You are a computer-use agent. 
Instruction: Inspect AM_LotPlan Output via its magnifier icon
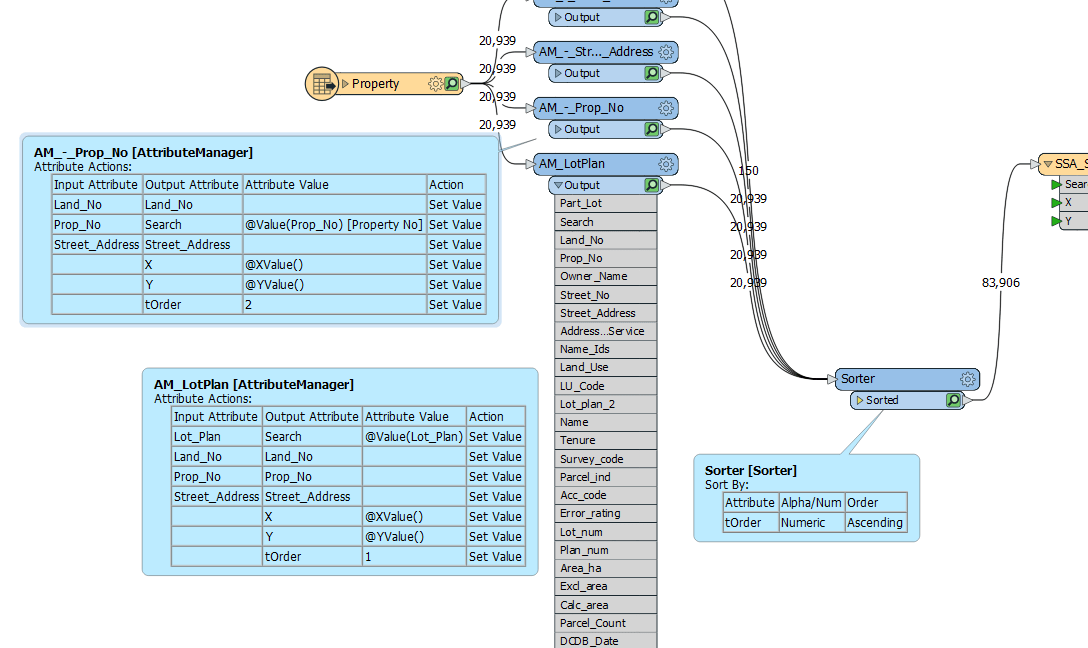pyautogui.click(x=652, y=184)
